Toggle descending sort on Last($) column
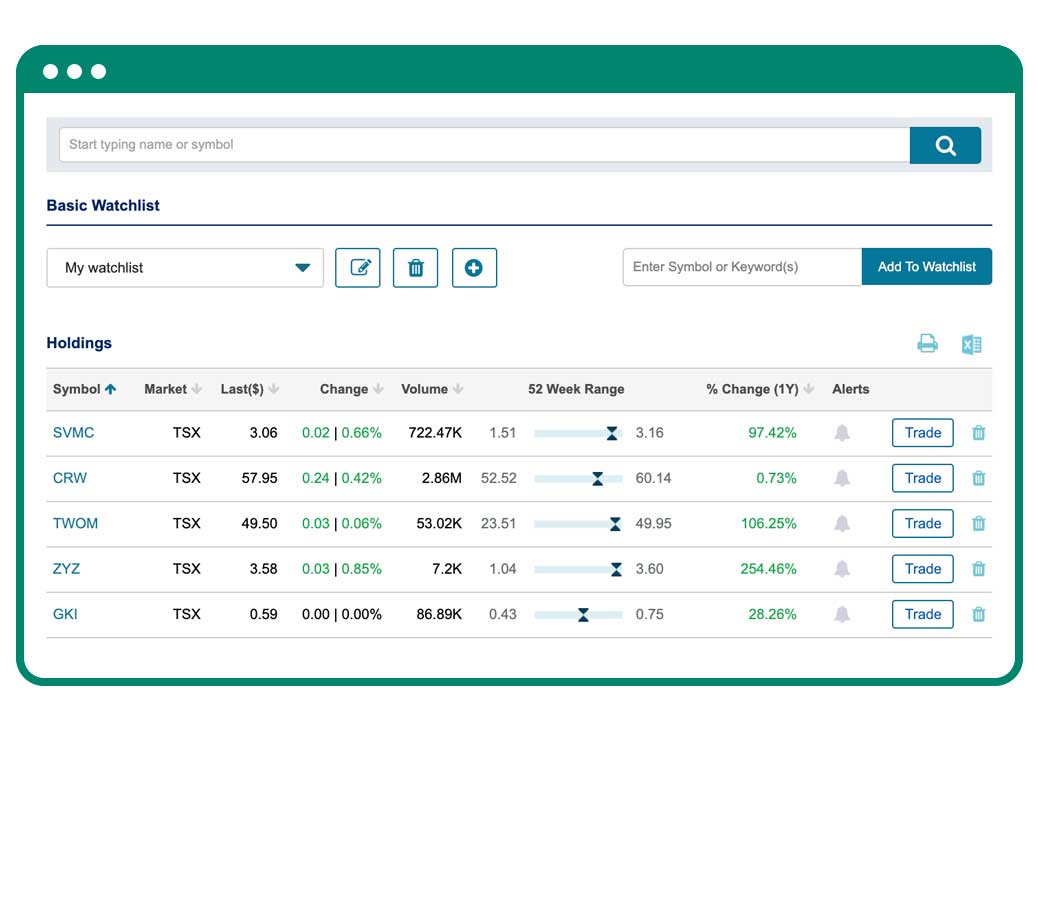 (273, 389)
